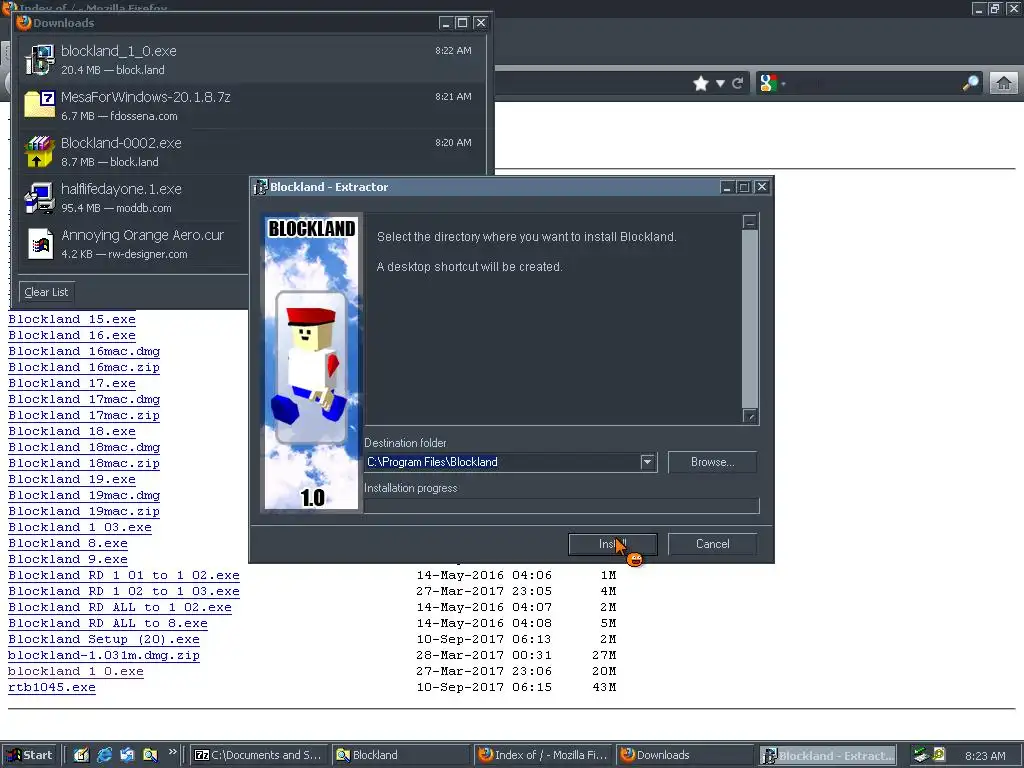Image resolution: width=1024 pixels, height=768 pixels.
Task: Click the Firefox reload page icon
Action: click(x=737, y=84)
